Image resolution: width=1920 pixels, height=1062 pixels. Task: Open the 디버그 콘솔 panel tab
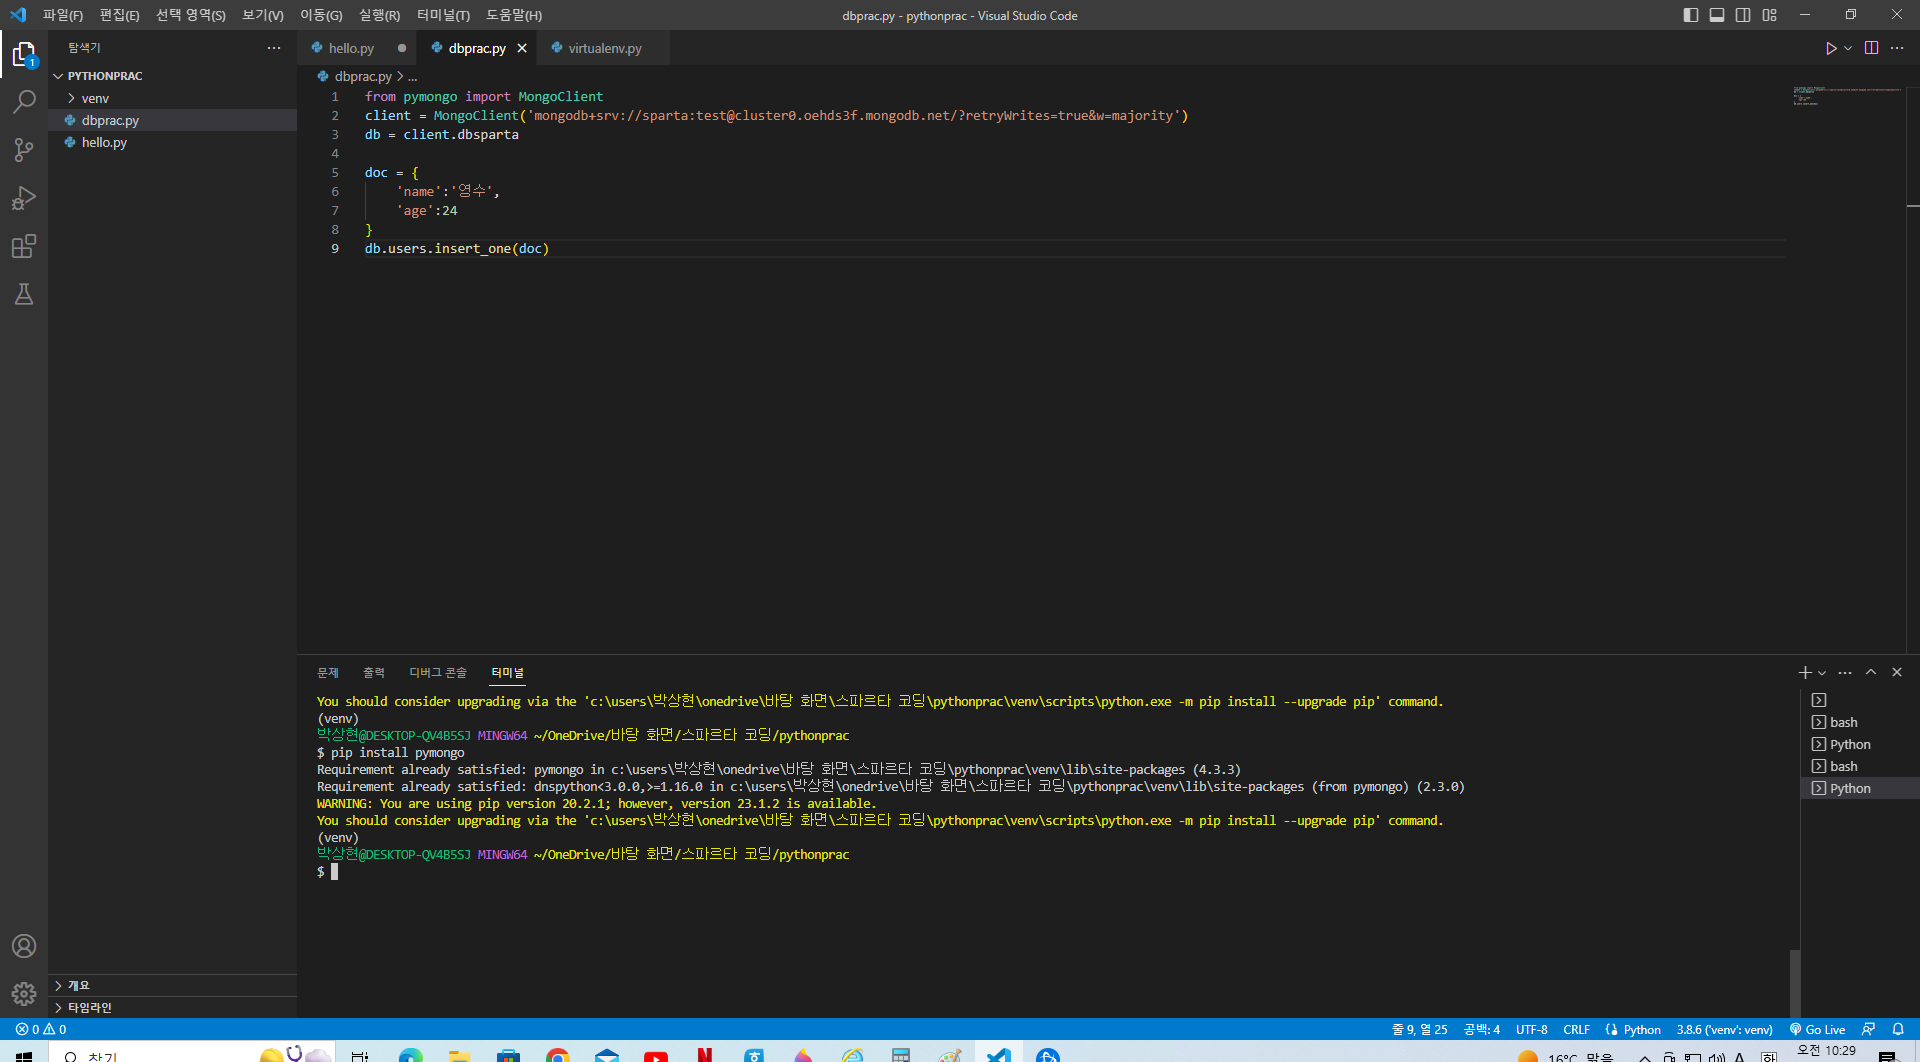coord(438,673)
